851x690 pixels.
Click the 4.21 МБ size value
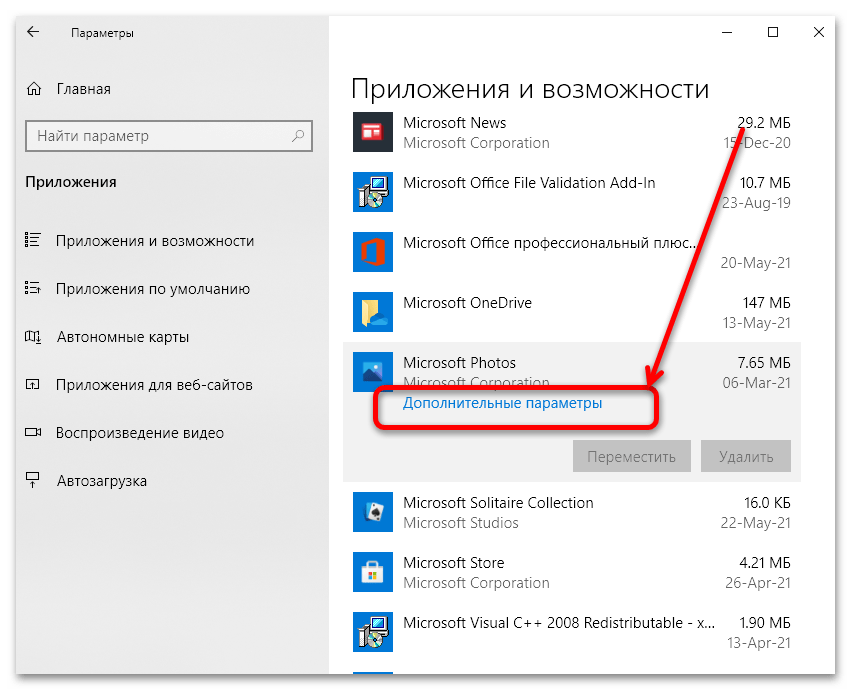pos(765,562)
